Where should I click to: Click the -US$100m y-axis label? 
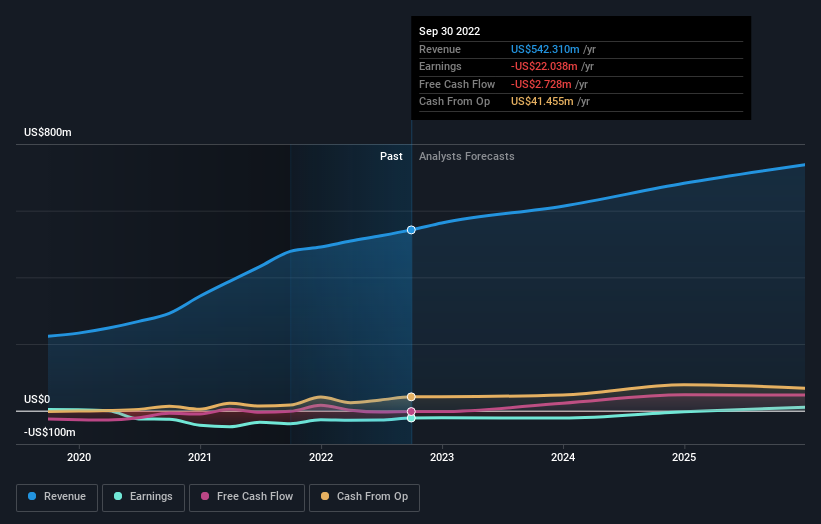50,432
